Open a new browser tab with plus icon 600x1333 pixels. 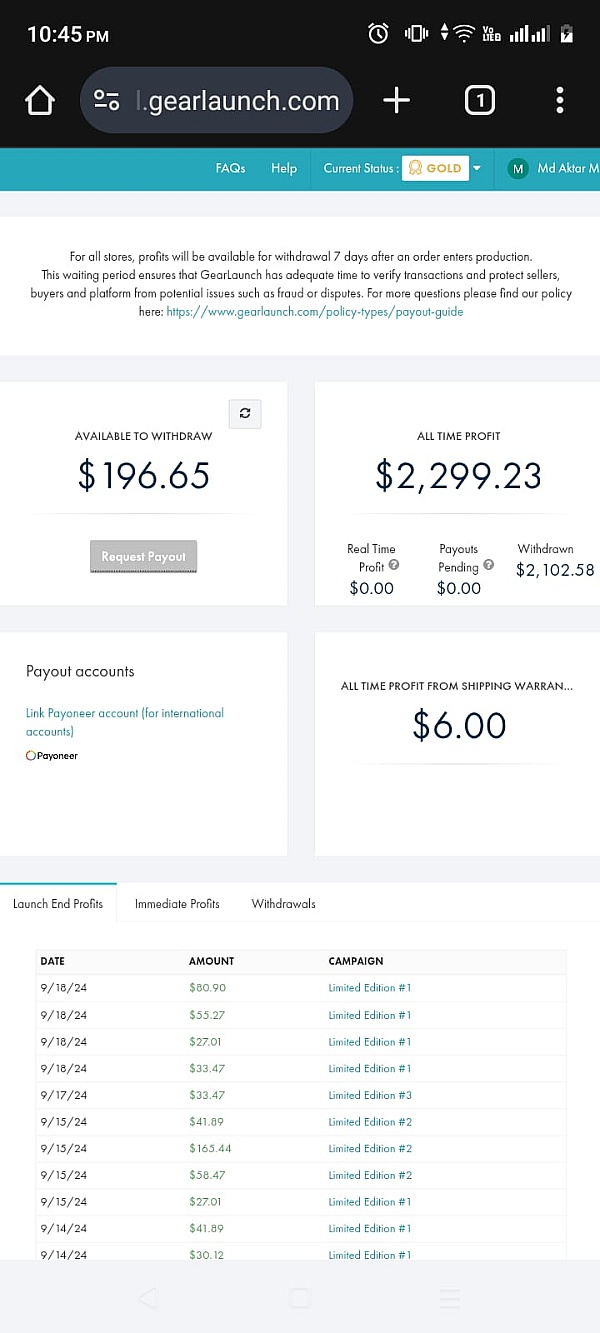tap(397, 100)
